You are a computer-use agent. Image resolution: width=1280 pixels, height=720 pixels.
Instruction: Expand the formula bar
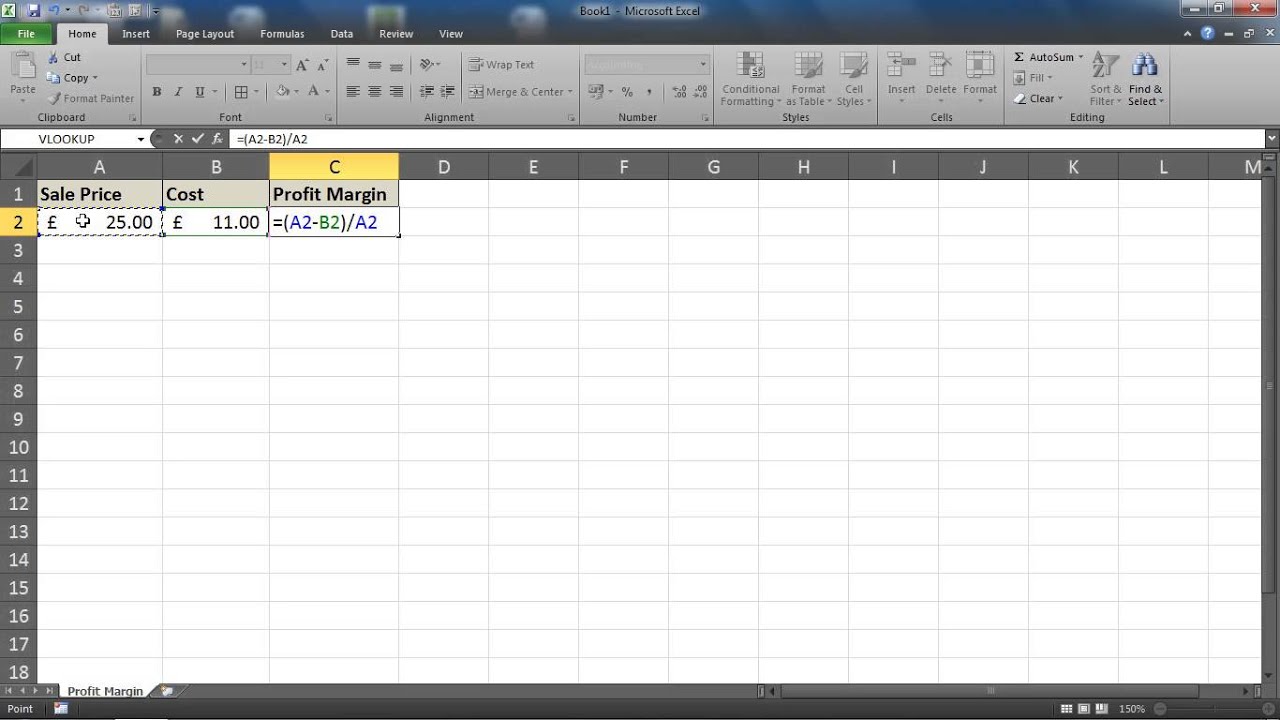pyautogui.click(x=1271, y=139)
